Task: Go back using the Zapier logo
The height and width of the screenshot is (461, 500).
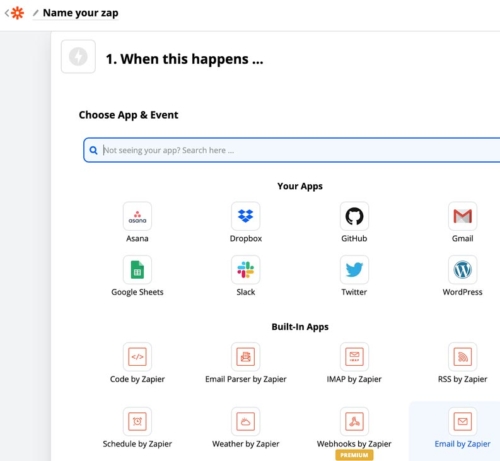Action: pos(17,13)
